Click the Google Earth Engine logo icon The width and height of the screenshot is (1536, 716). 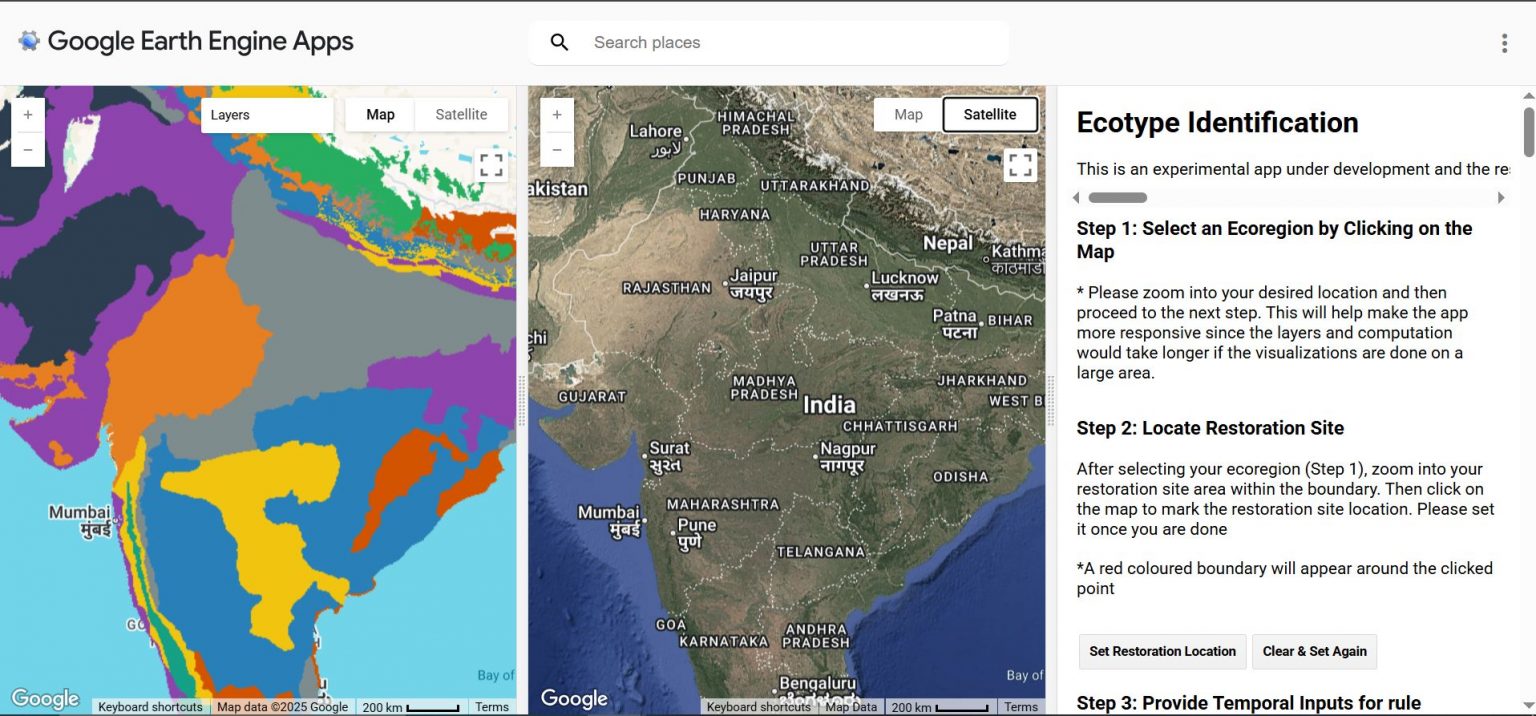coord(29,41)
